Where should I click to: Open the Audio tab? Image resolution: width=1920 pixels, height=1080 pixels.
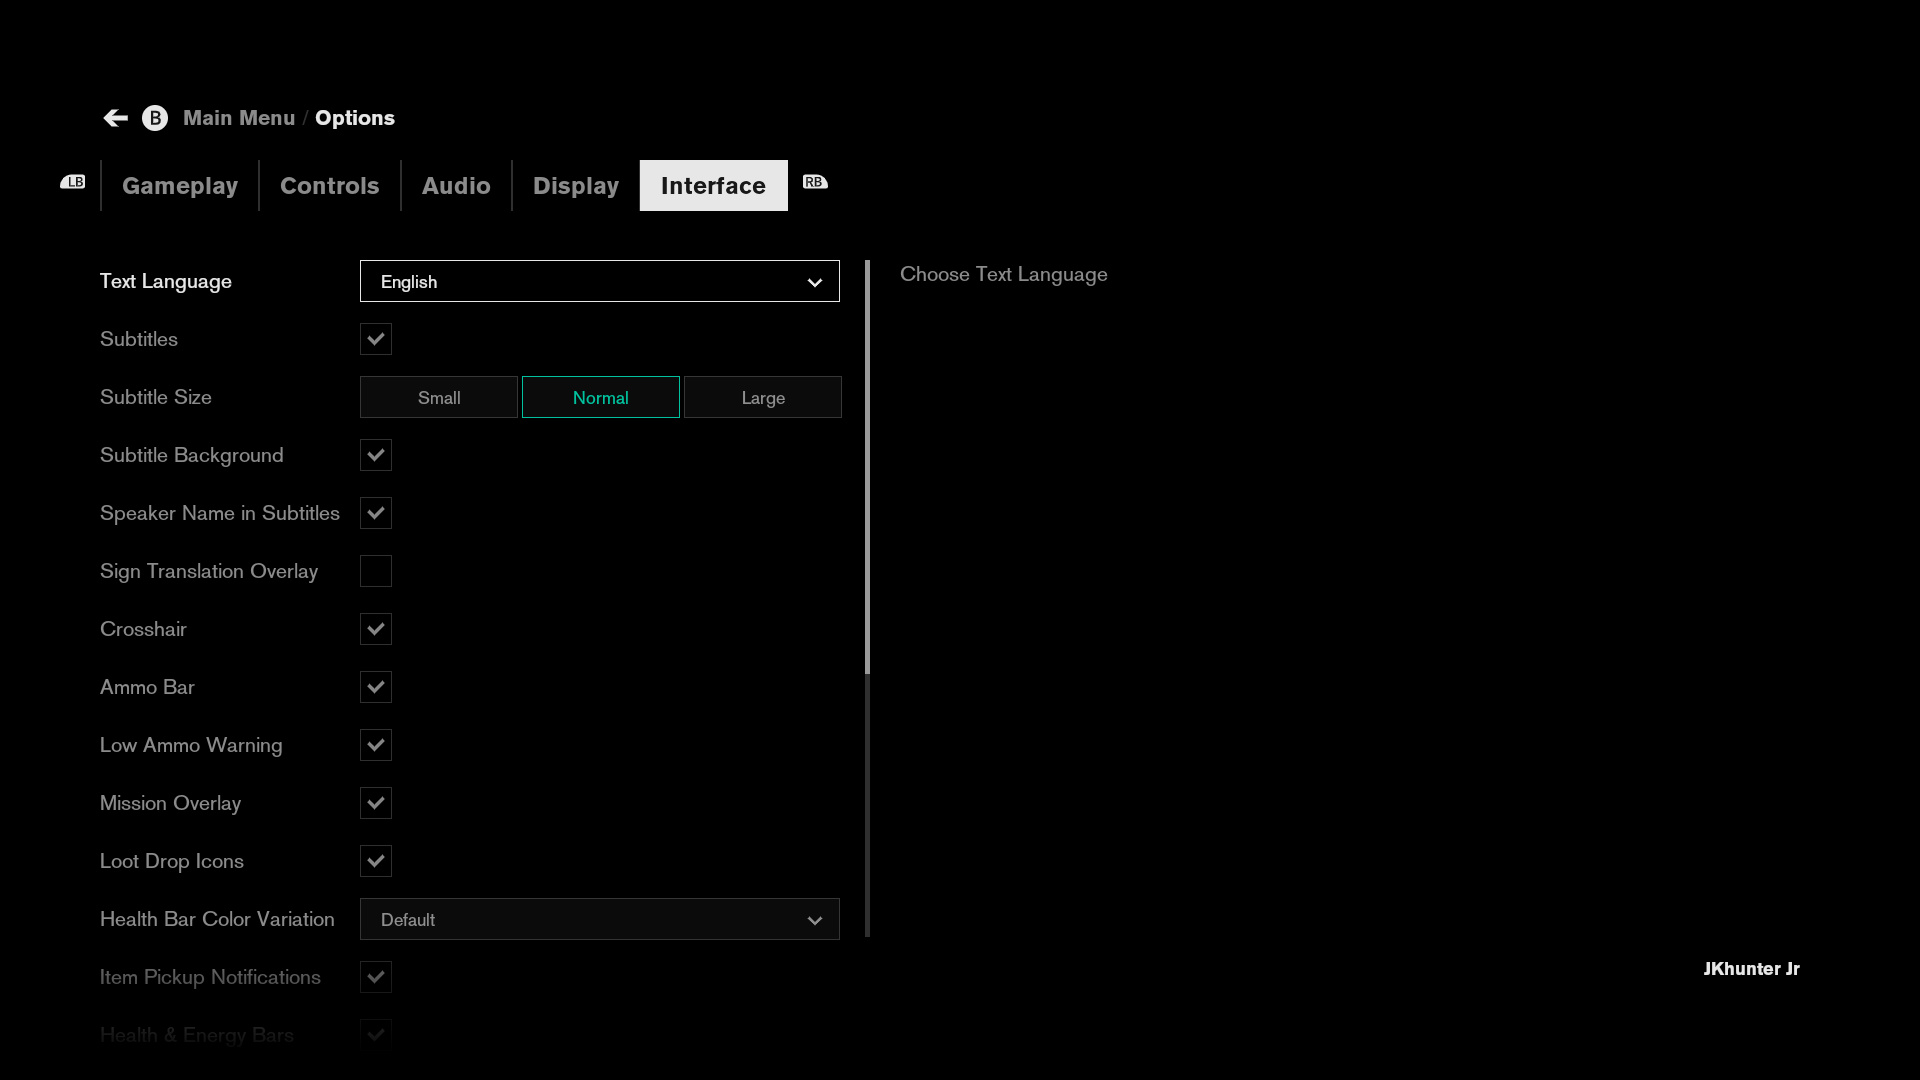456,186
